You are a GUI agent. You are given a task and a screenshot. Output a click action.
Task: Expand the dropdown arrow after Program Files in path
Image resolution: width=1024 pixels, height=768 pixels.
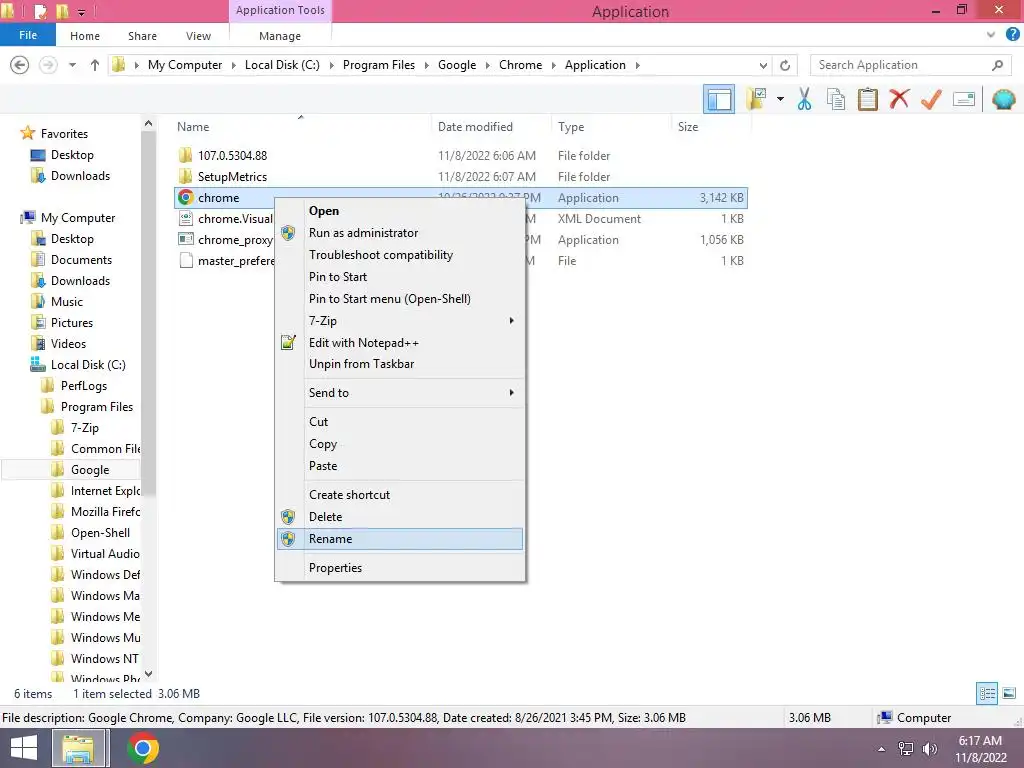click(x=426, y=65)
